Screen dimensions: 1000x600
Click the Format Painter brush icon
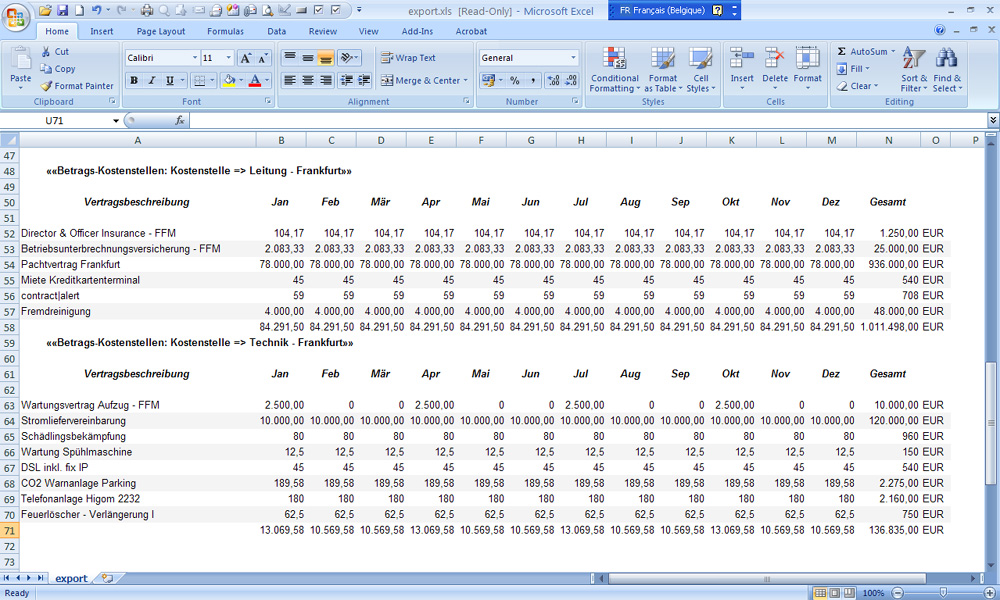(47, 86)
